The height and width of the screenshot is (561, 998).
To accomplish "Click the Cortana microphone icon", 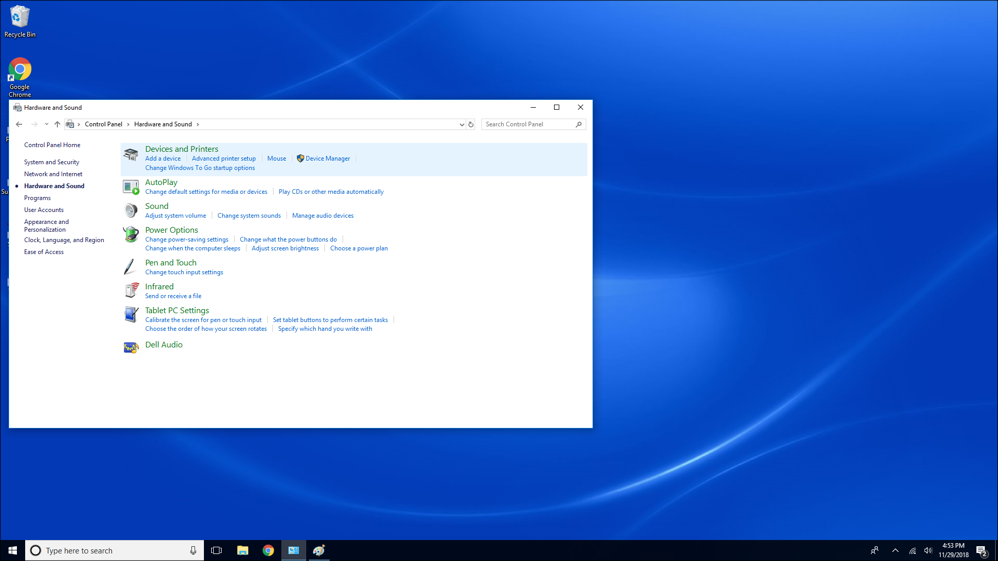I will click(x=193, y=550).
